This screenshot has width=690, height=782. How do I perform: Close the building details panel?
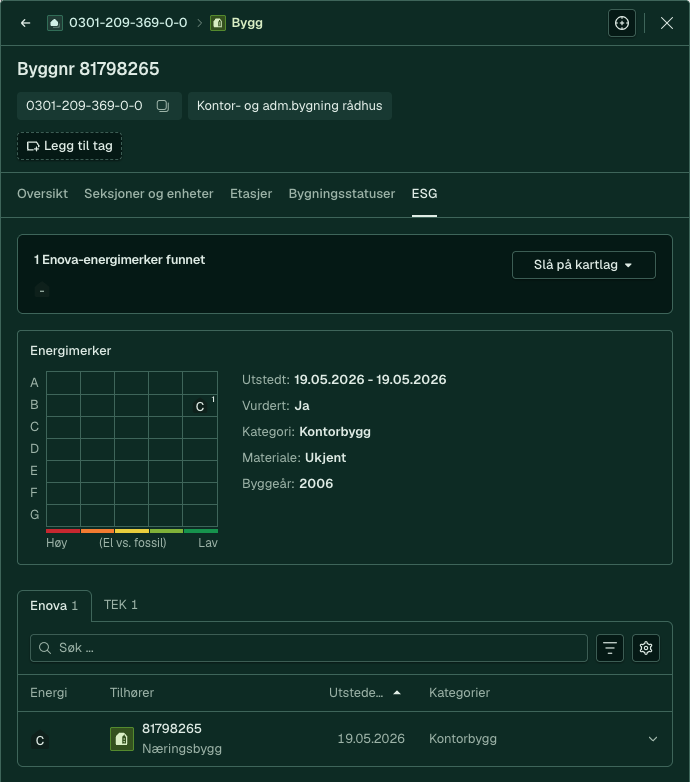coord(667,23)
